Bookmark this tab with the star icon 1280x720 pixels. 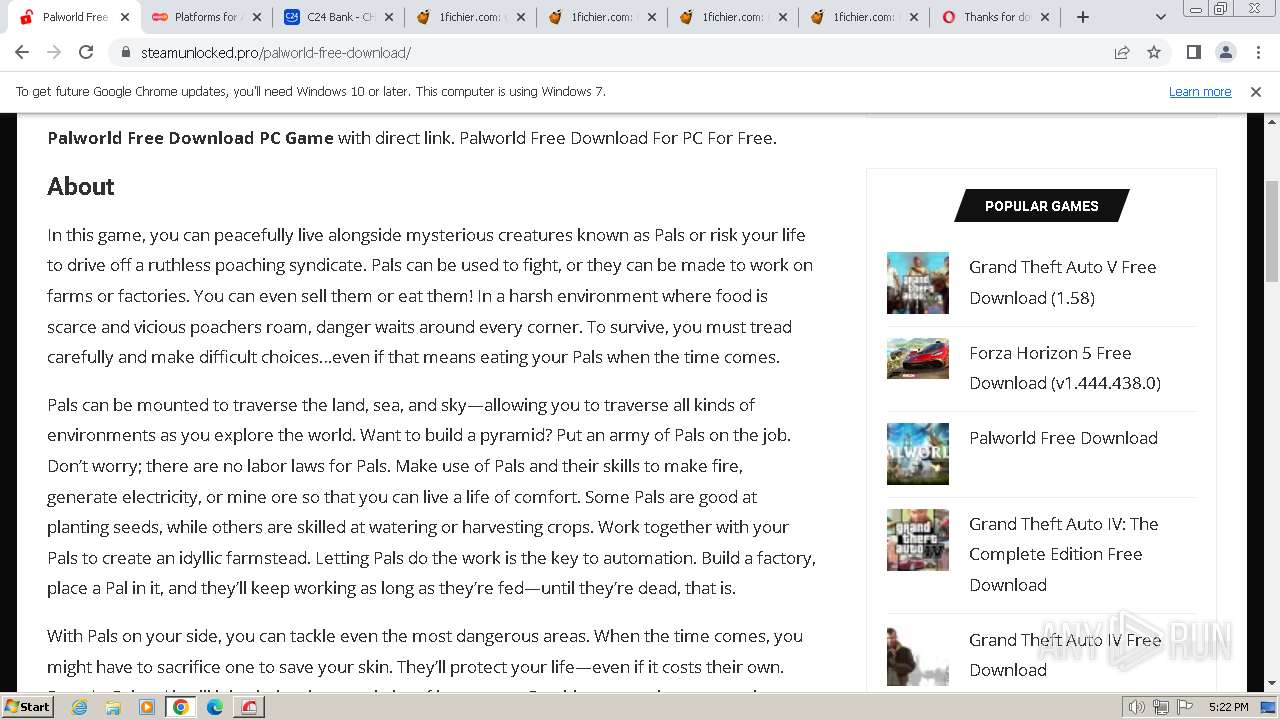pyautogui.click(x=1154, y=53)
